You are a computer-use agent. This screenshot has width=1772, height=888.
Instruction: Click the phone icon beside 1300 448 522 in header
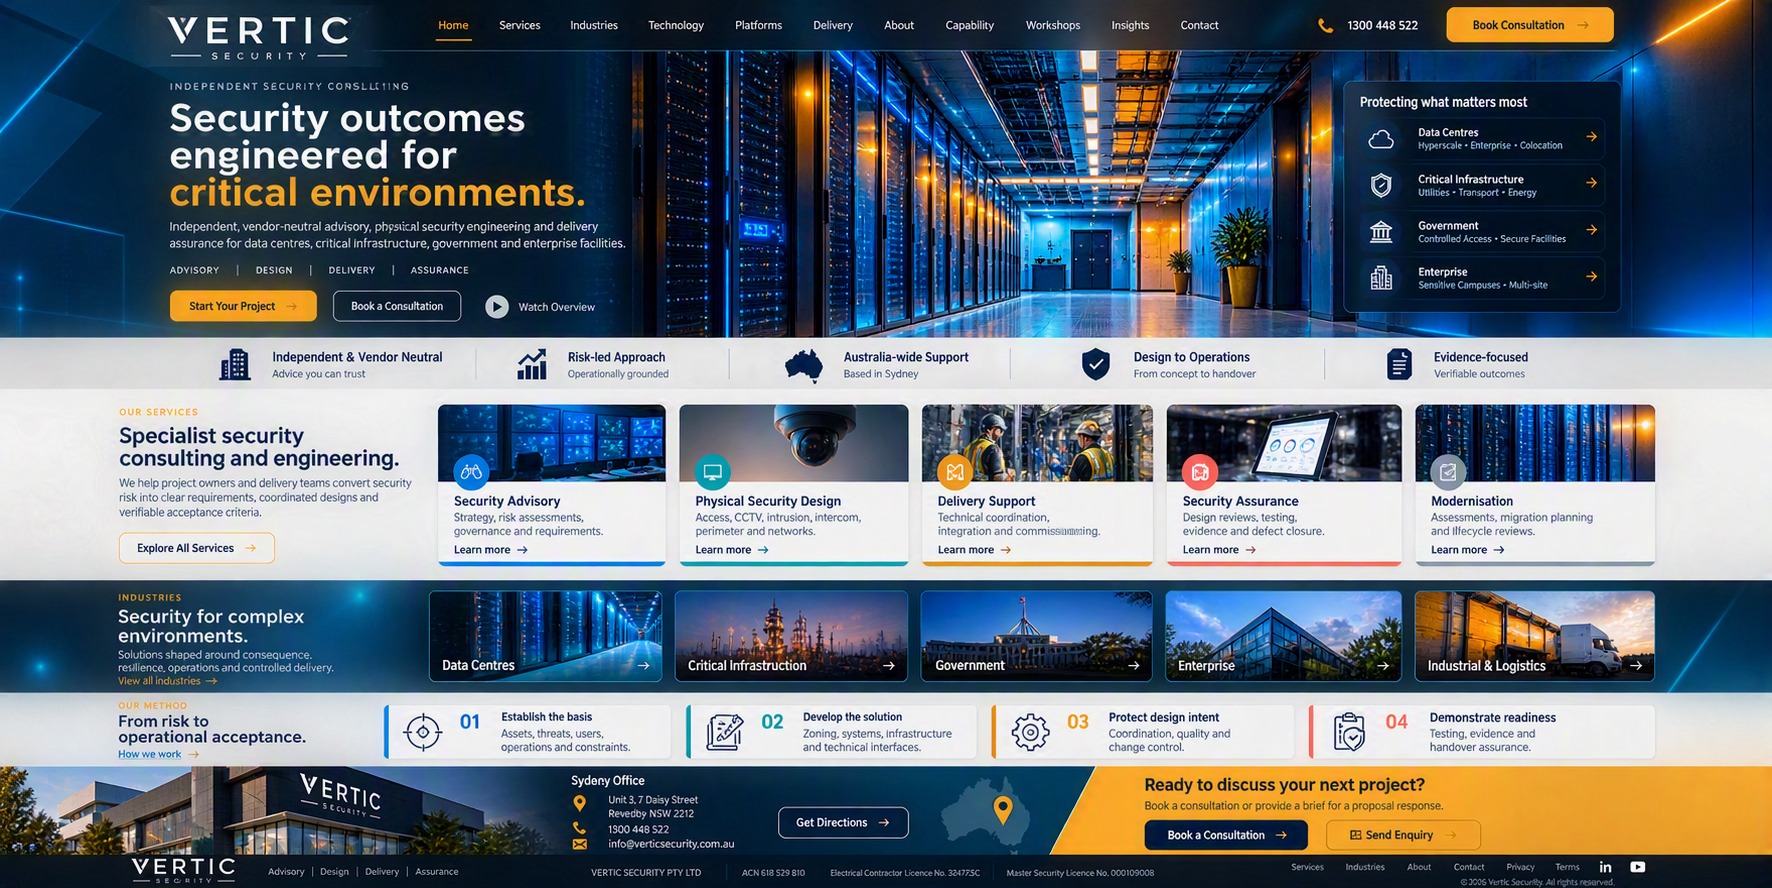[1325, 26]
